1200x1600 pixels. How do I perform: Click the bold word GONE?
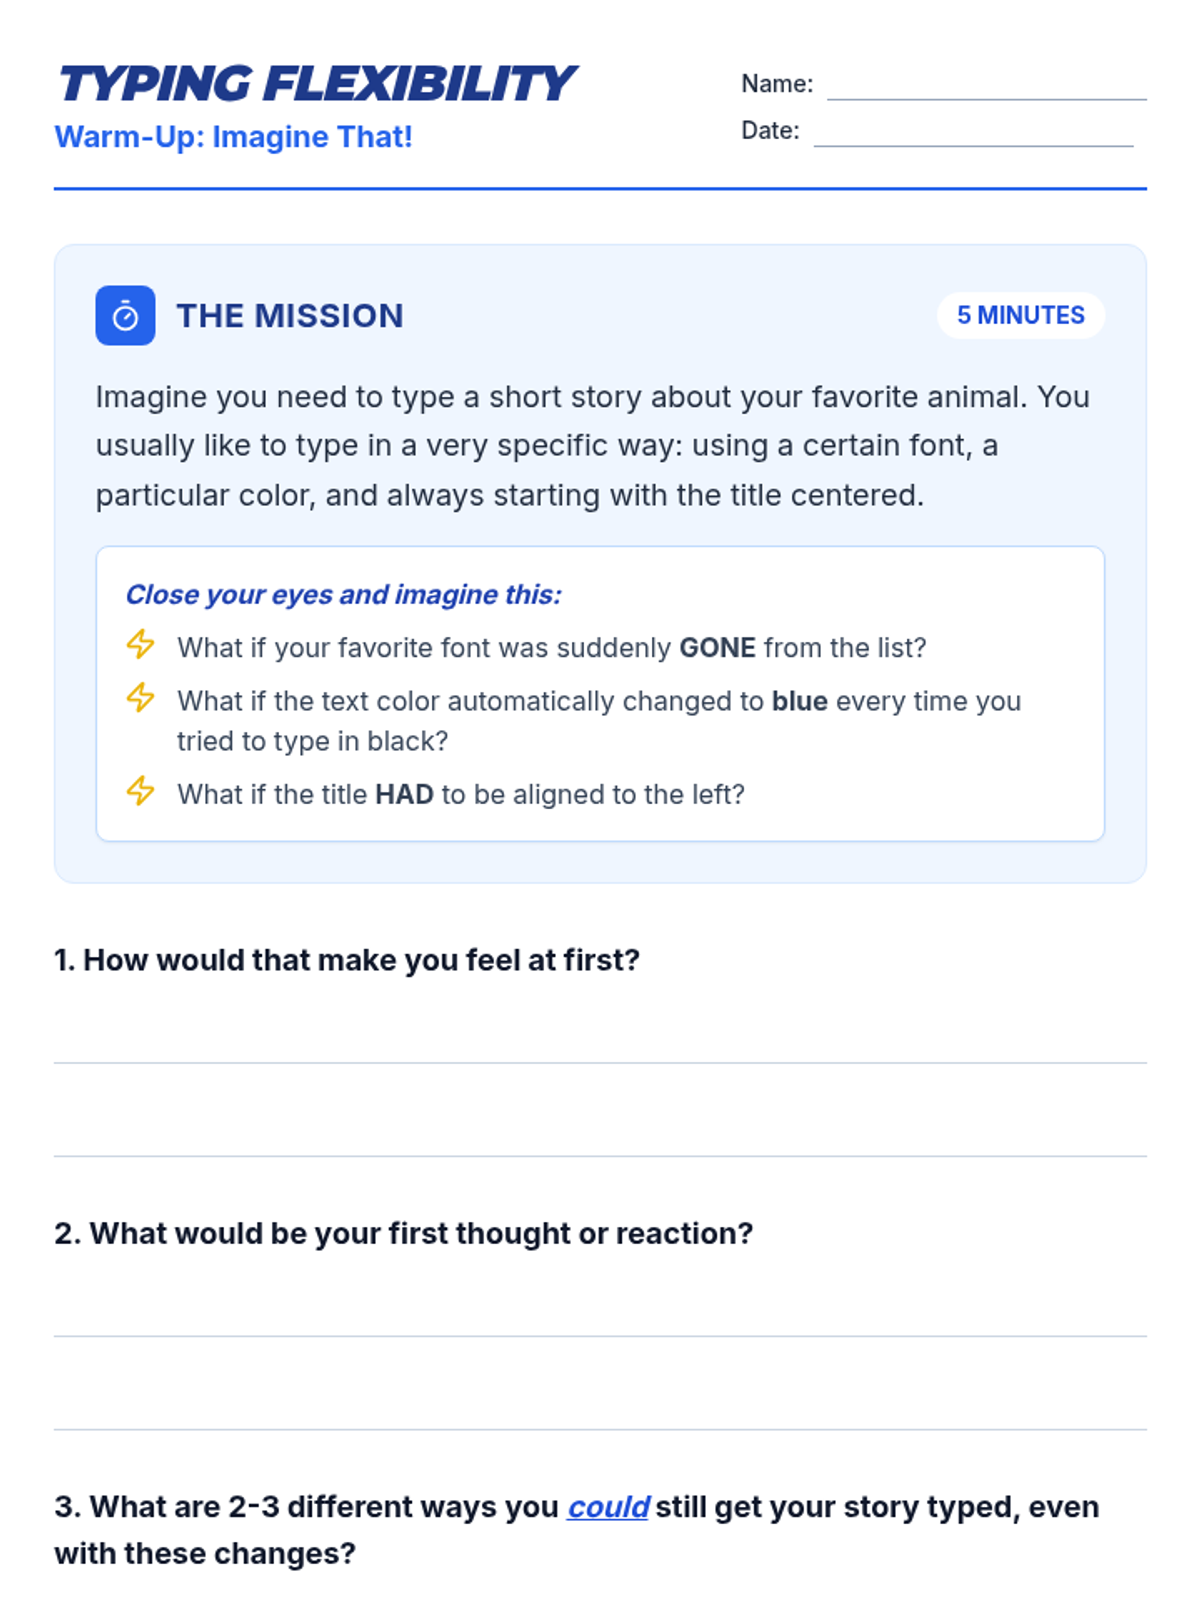[717, 648]
